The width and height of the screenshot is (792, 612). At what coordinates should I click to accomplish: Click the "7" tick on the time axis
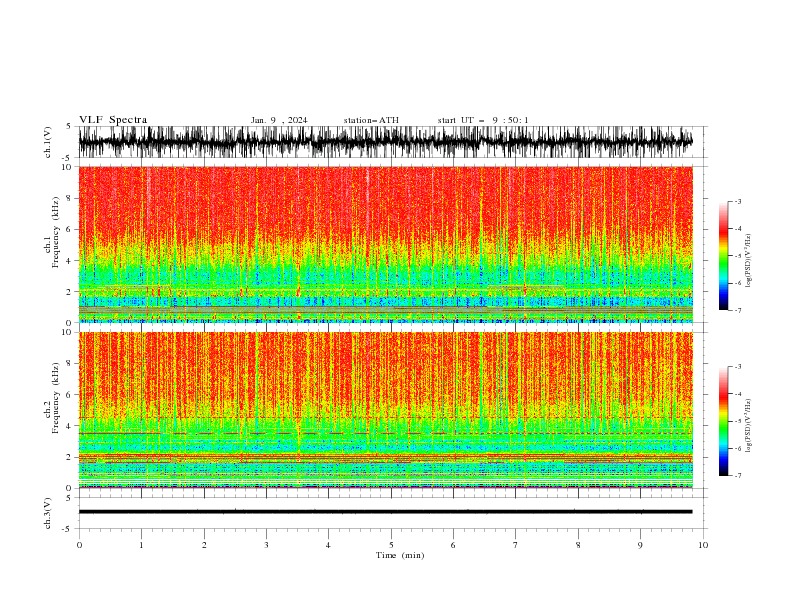(x=516, y=545)
